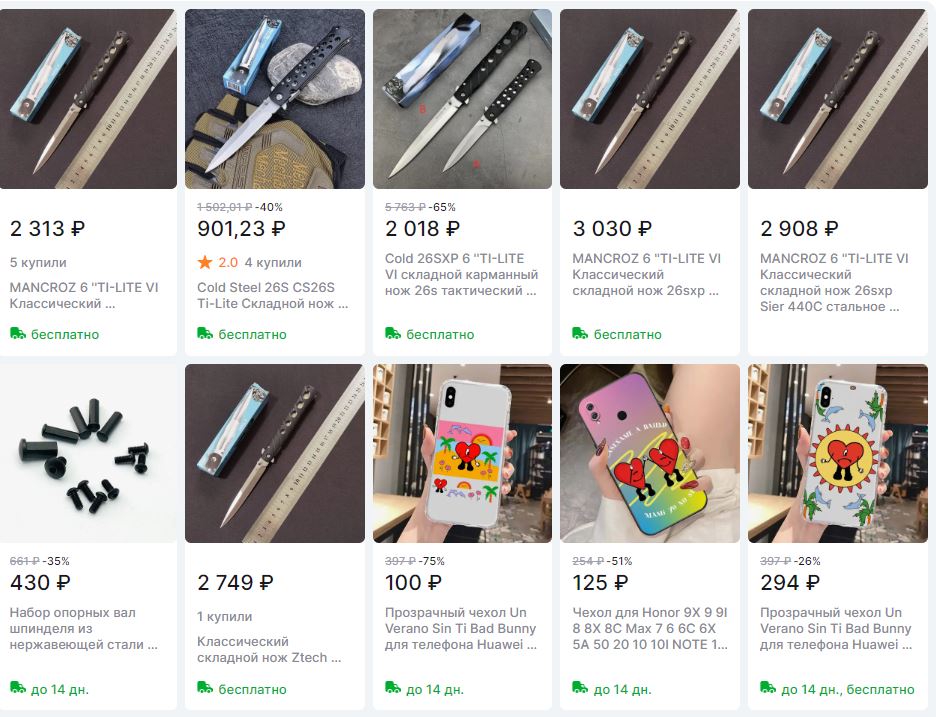Click delivery truck icon under 2 313 ₽ knife
Viewport: 936px width, 717px height.
(18, 334)
